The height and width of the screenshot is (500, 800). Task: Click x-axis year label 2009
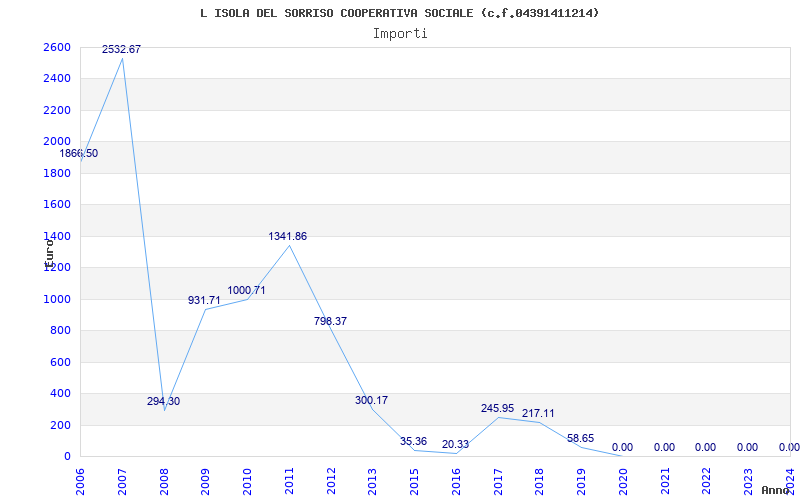click(x=206, y=481)
